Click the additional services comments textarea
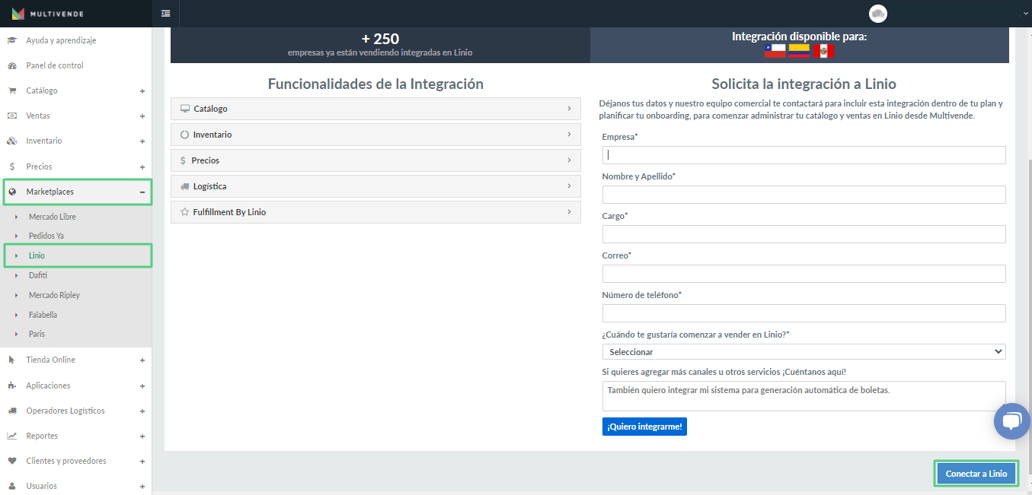The width and height of the screenshot is (1032, 495). coord(804,396)
